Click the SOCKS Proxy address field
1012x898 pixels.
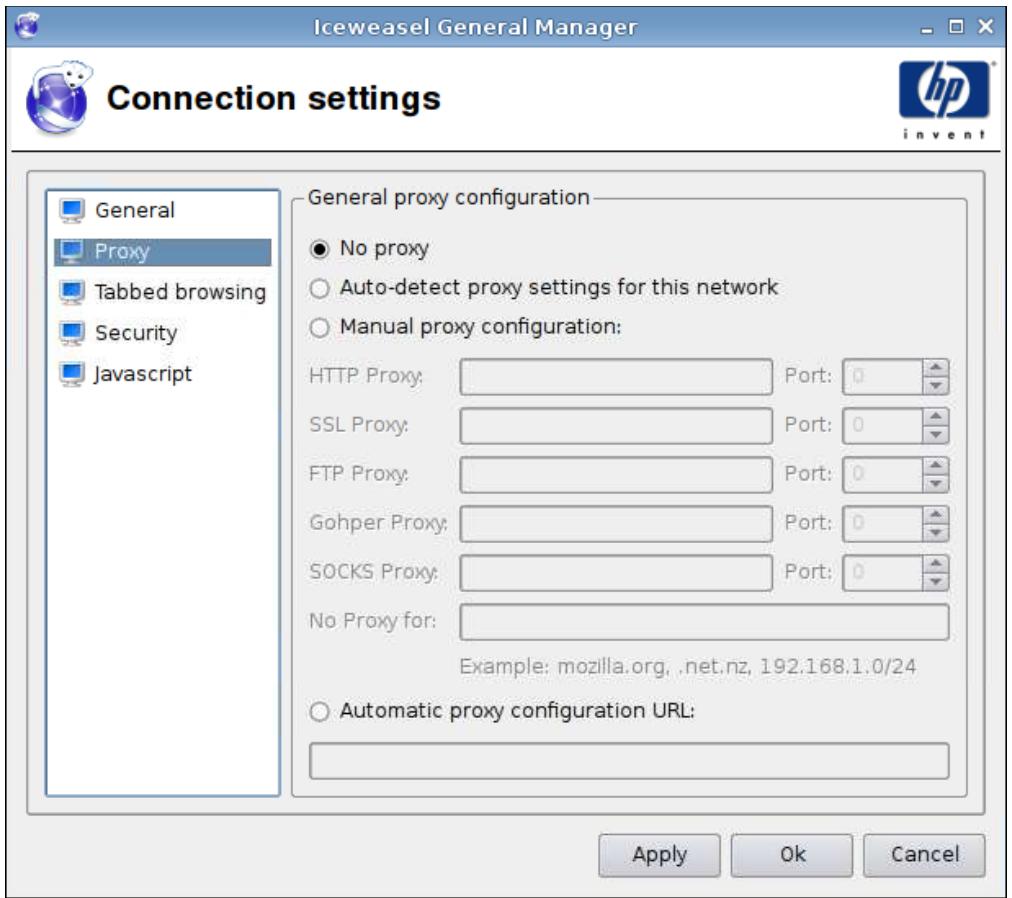616,573
